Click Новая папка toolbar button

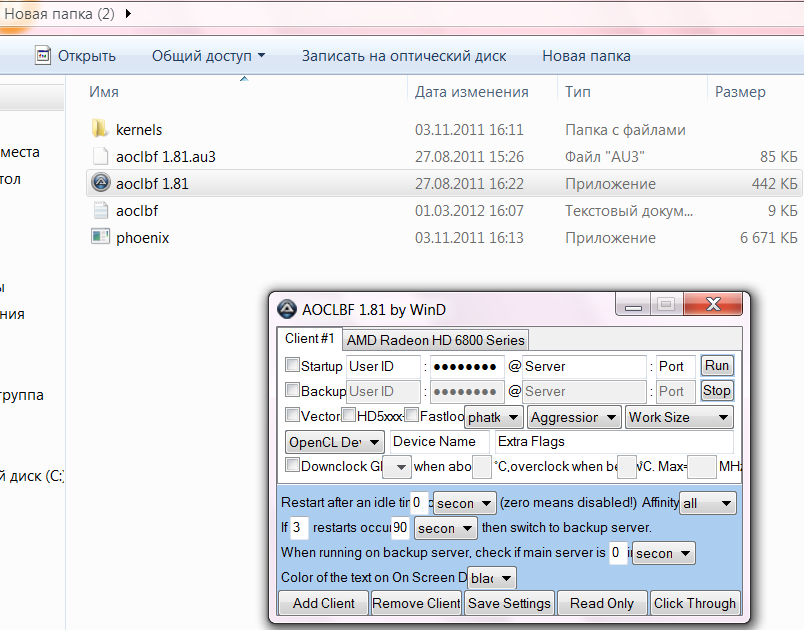(586, 55)
